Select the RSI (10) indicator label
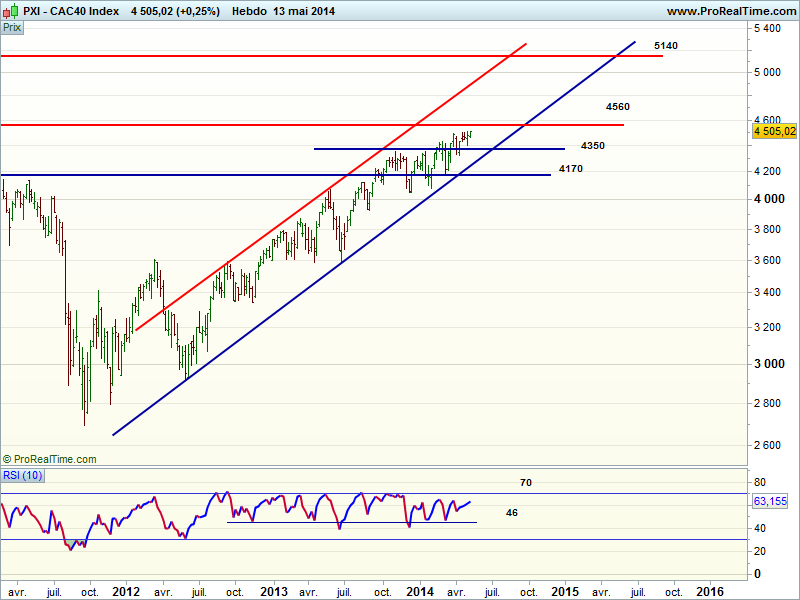The width and height of the screenshot is (800, 600). pos(22,475)
